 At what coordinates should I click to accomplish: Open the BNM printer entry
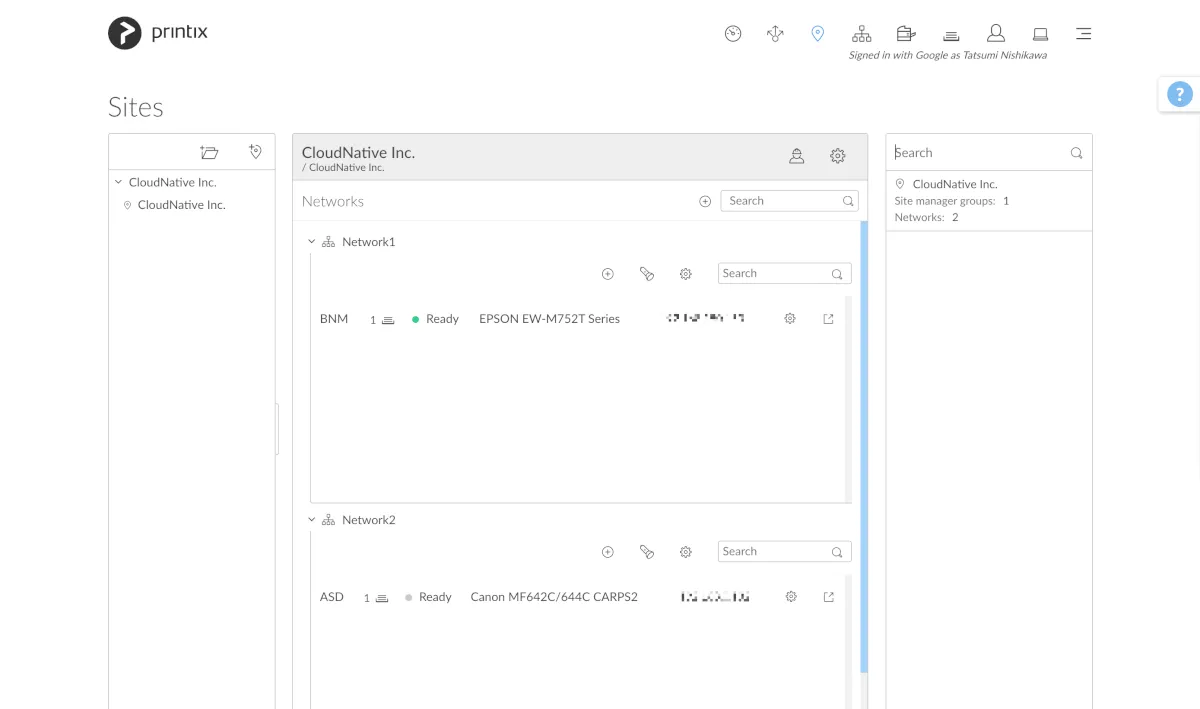[x=334, y=319]
